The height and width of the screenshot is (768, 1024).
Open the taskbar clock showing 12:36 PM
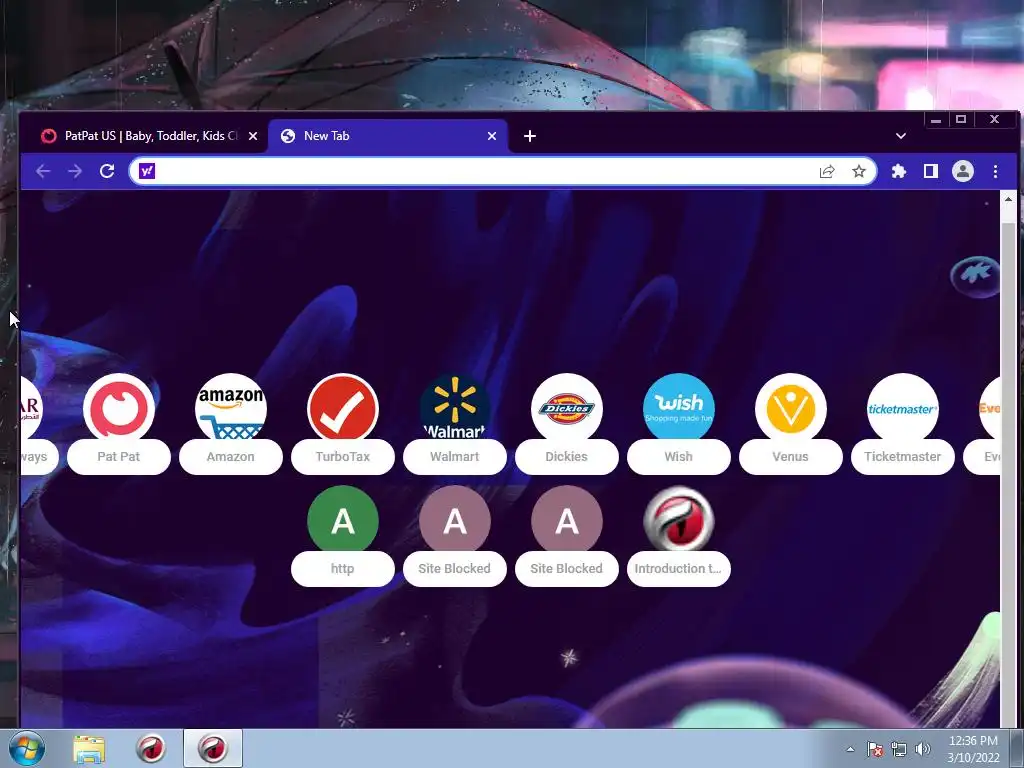[x=973, y=749]
